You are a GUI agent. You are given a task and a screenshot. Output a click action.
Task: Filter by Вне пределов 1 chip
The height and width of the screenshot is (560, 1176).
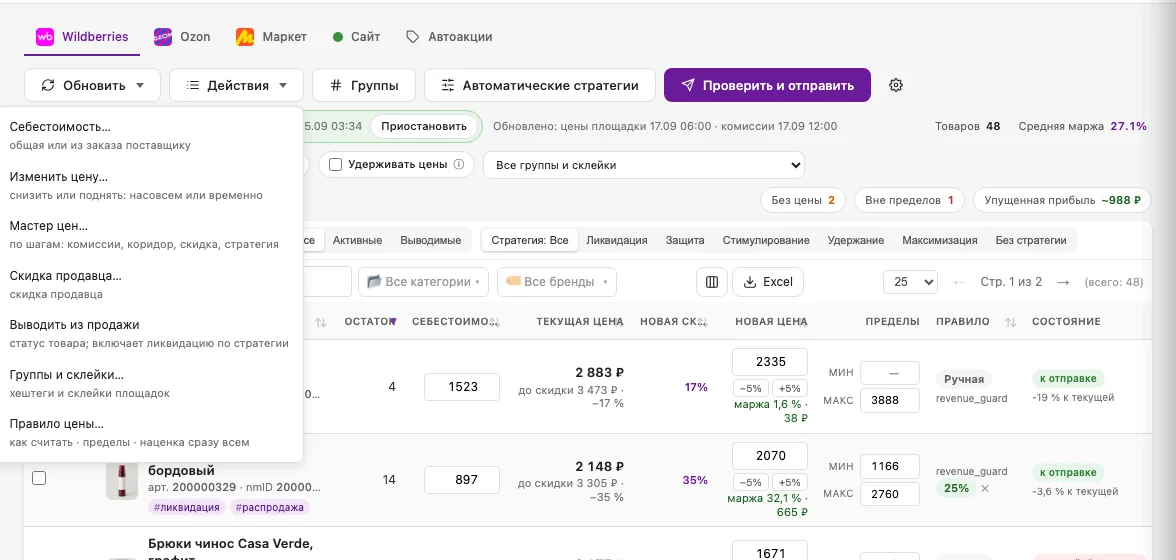click(909, 200)
